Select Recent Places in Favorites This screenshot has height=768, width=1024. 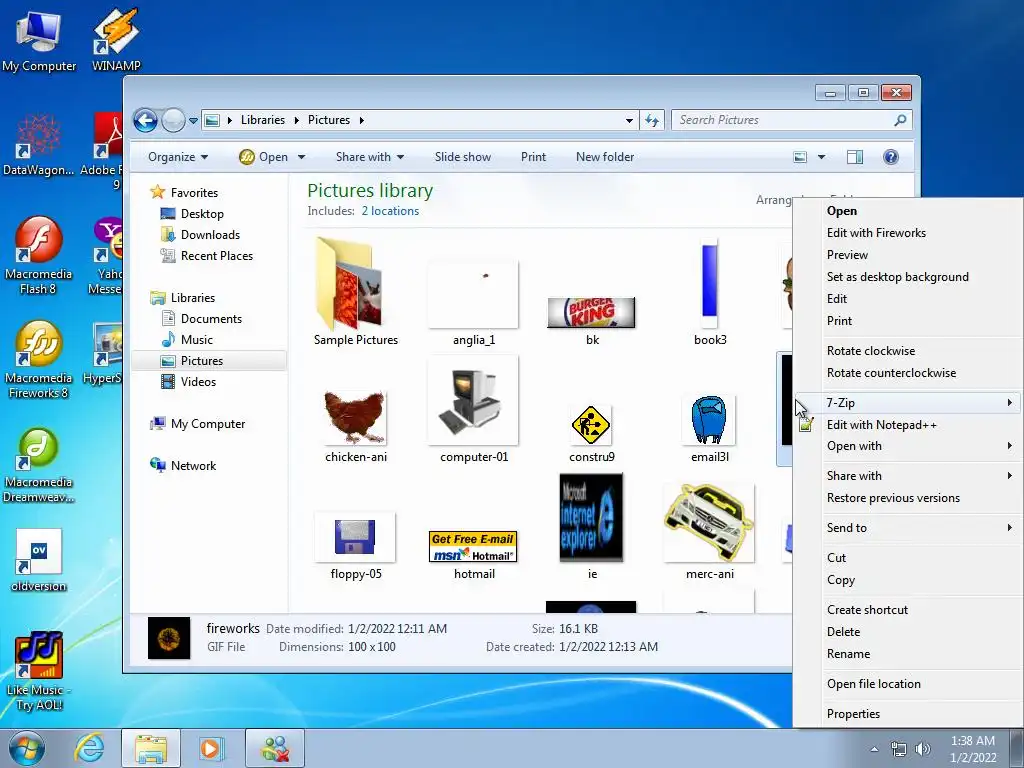[x=216, y=256]
